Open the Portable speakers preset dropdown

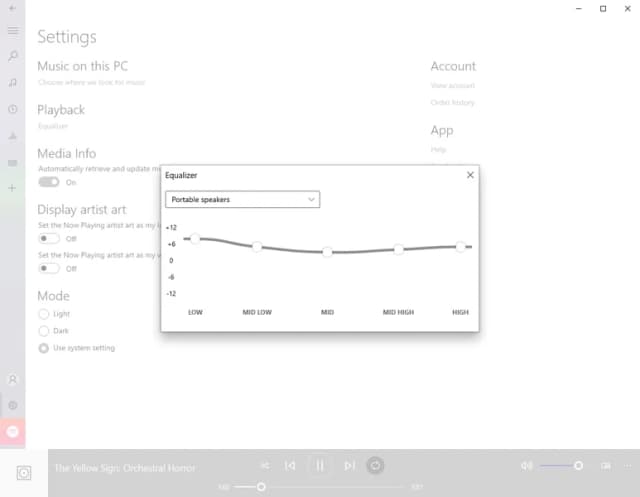[242, 200]
